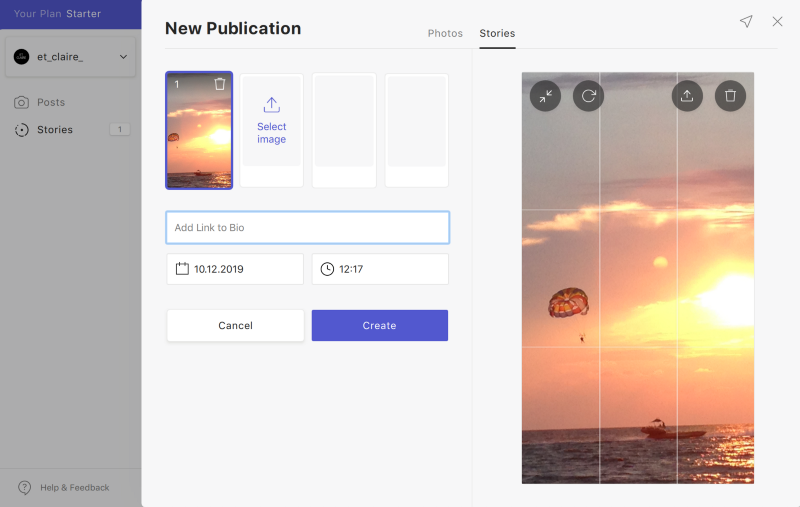Viewport: 800px width, 507px height.
Task: Click the upload icon on the preview image
Action: (x=687, y=96)
